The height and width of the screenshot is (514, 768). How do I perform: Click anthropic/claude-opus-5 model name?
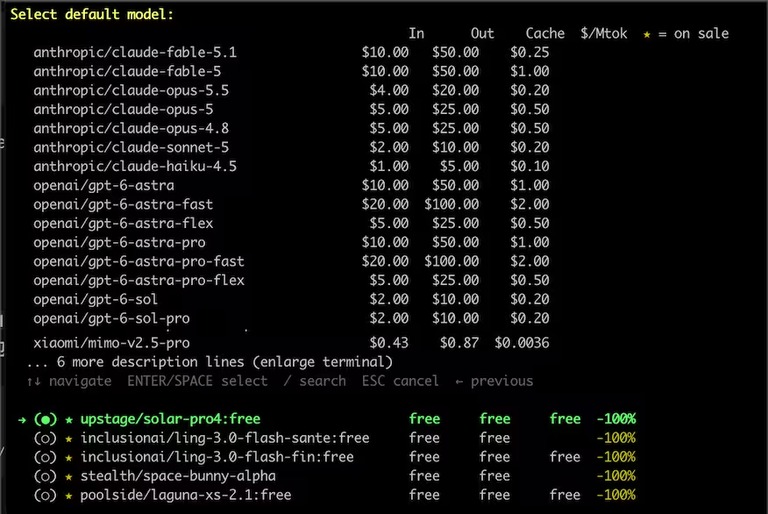click(x=123, y=109)
